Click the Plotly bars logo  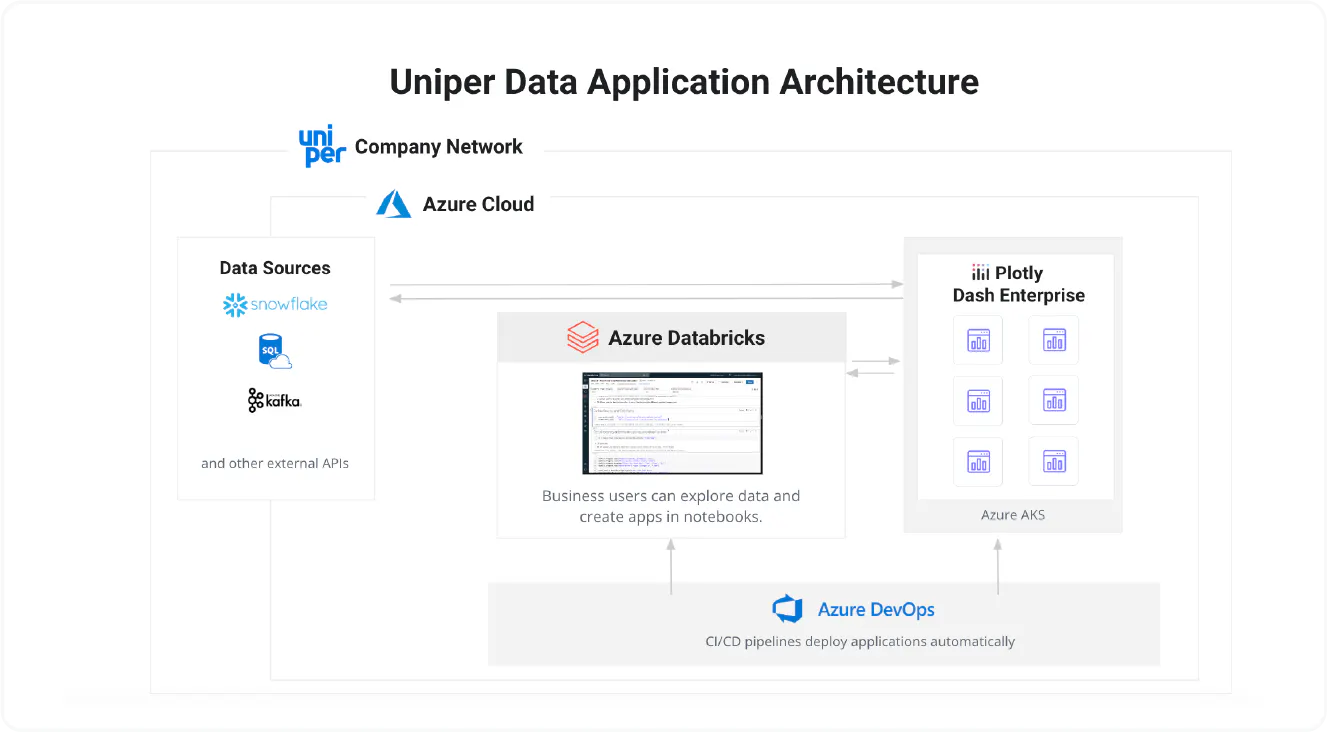pos(981,273)
